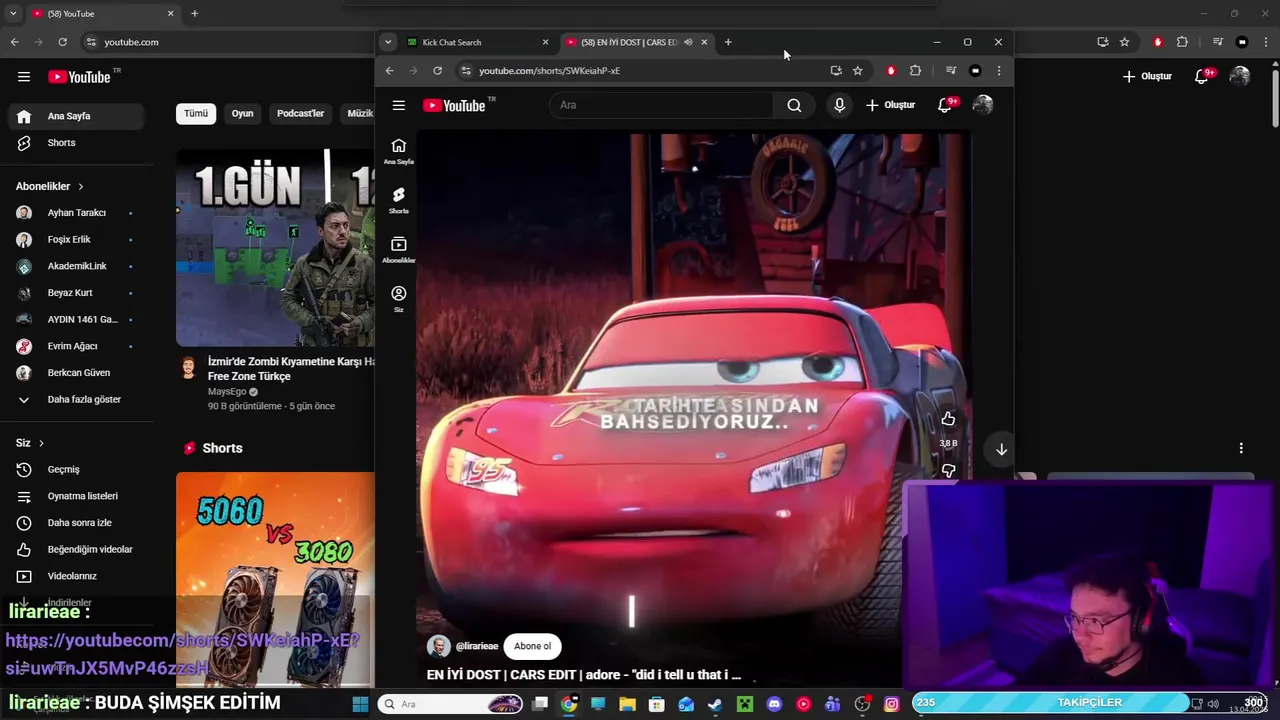The image size is (1280, 720).
Task: Click YouTube search field in front window
Action: [x=662, y=105]
